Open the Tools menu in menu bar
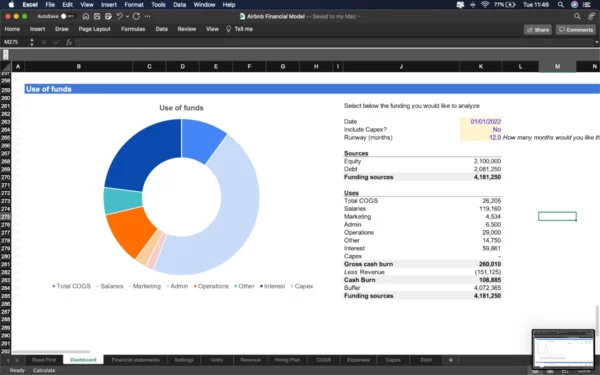Screen dimensions: 600x375 158,5
